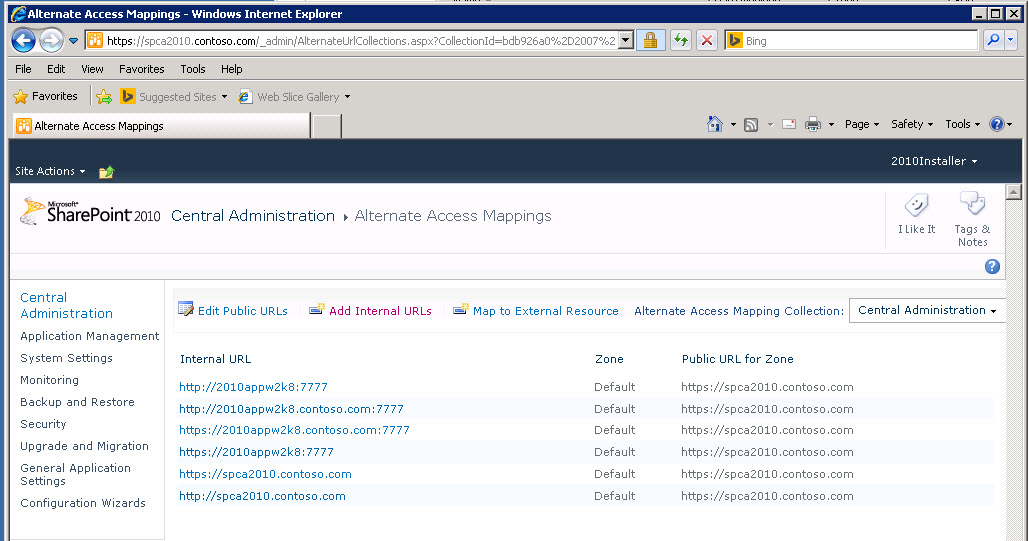This screenshot has width=1028, height=541.
Task: Click the security lock icon
Action: point(650,41)
